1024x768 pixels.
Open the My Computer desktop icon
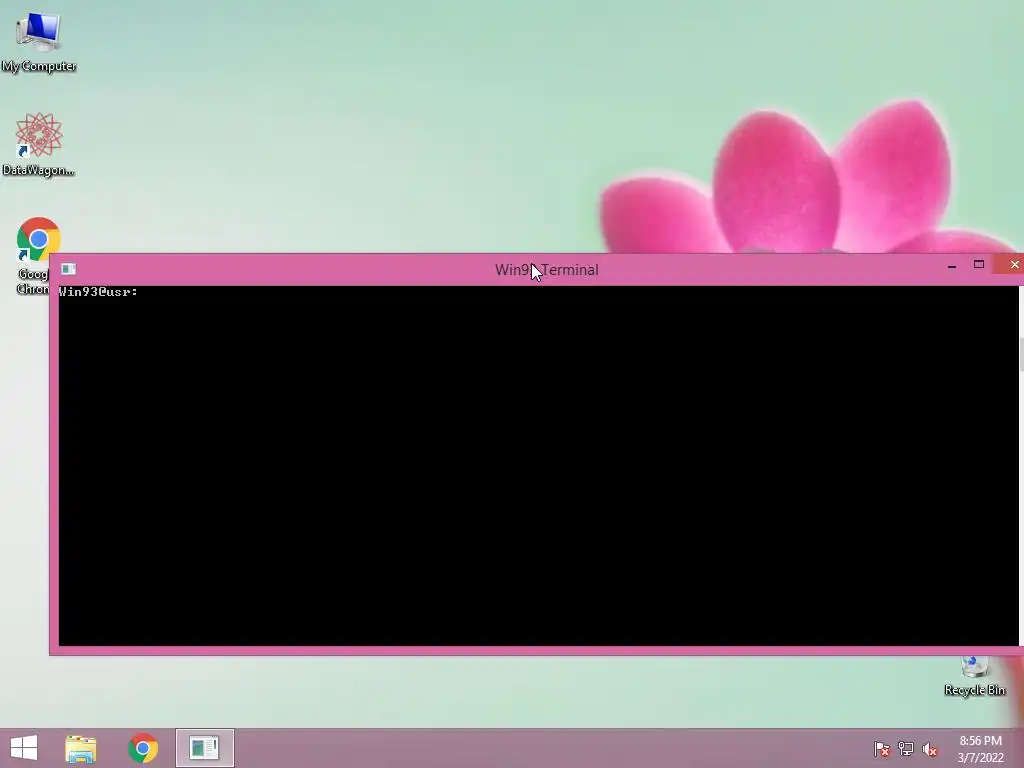pos(39,40)
